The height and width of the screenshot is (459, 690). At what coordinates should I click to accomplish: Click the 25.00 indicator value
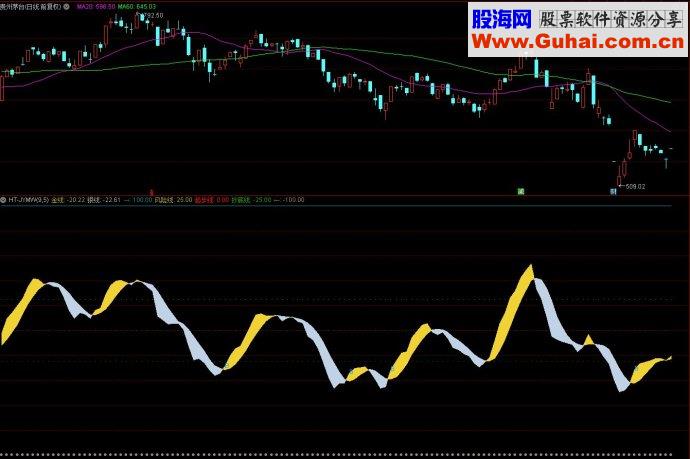184,200
